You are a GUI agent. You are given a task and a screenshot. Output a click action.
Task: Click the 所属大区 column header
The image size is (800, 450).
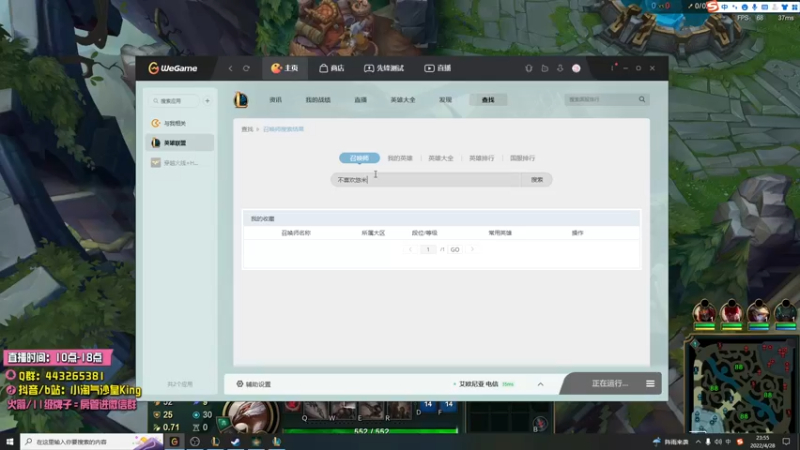tap(373, 233)
